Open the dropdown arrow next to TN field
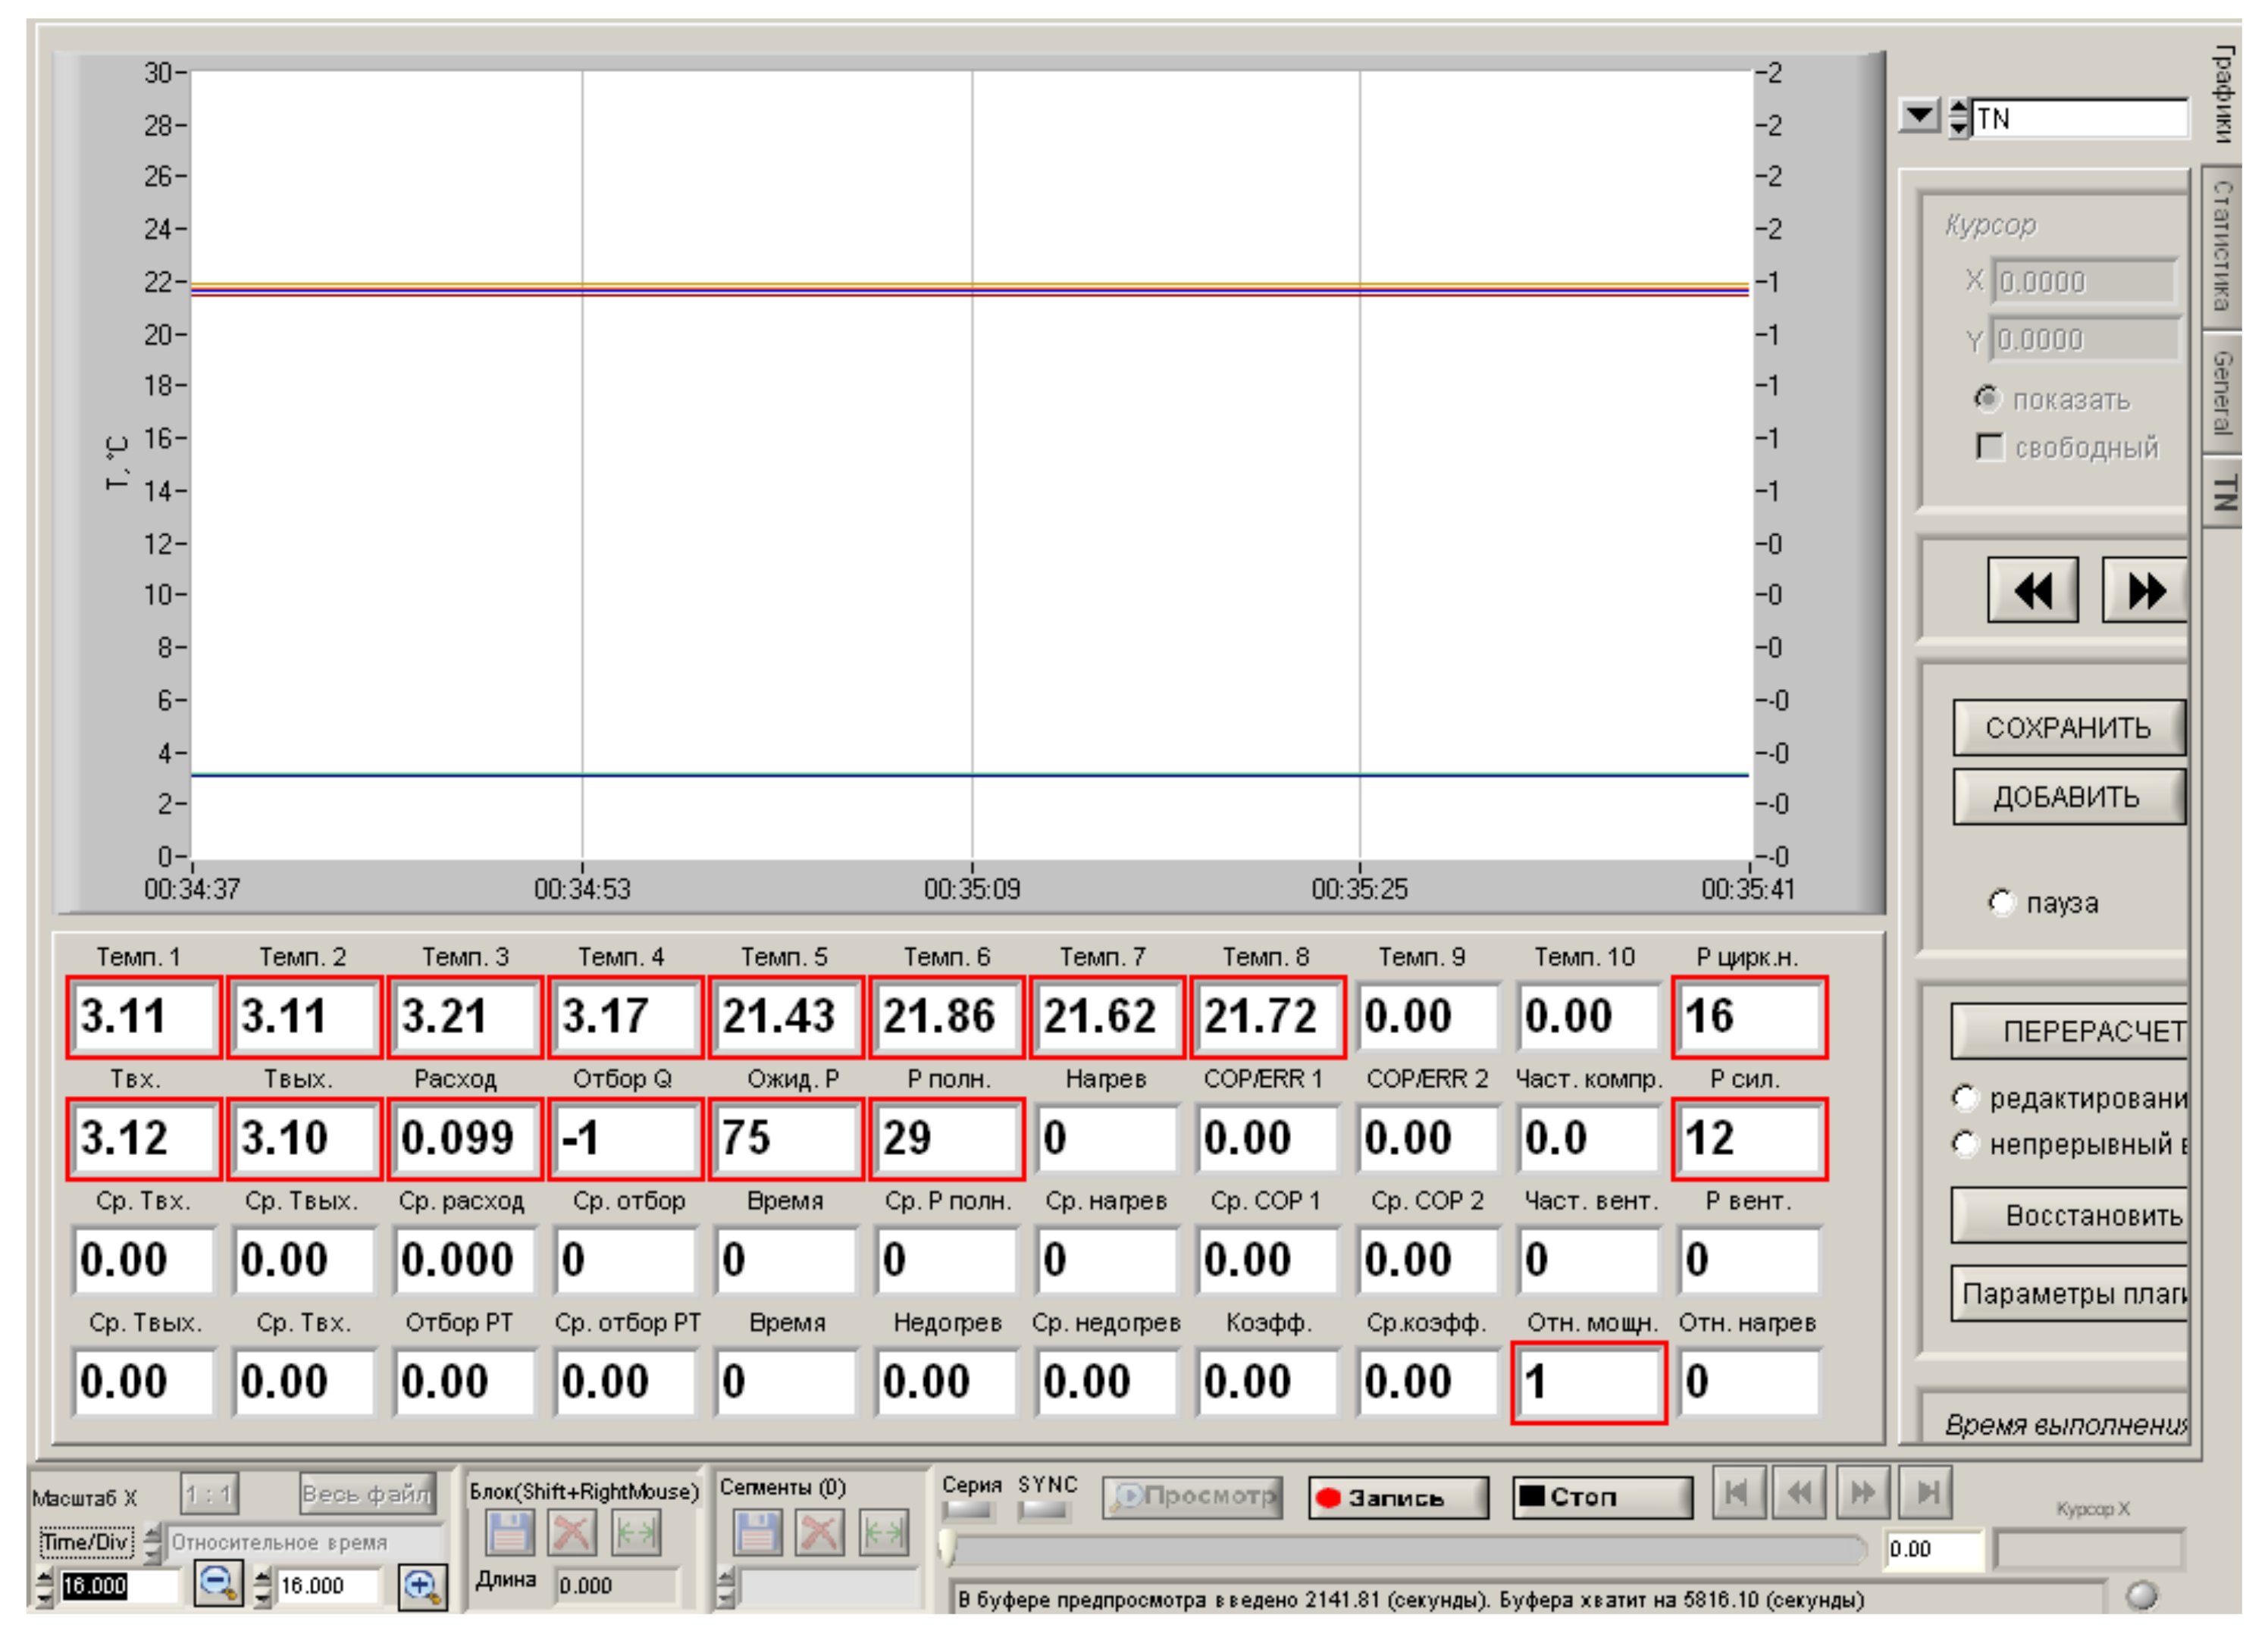Viewport: 2268px width, 1631px height. pyautogui.click(x=1919, y=116)
